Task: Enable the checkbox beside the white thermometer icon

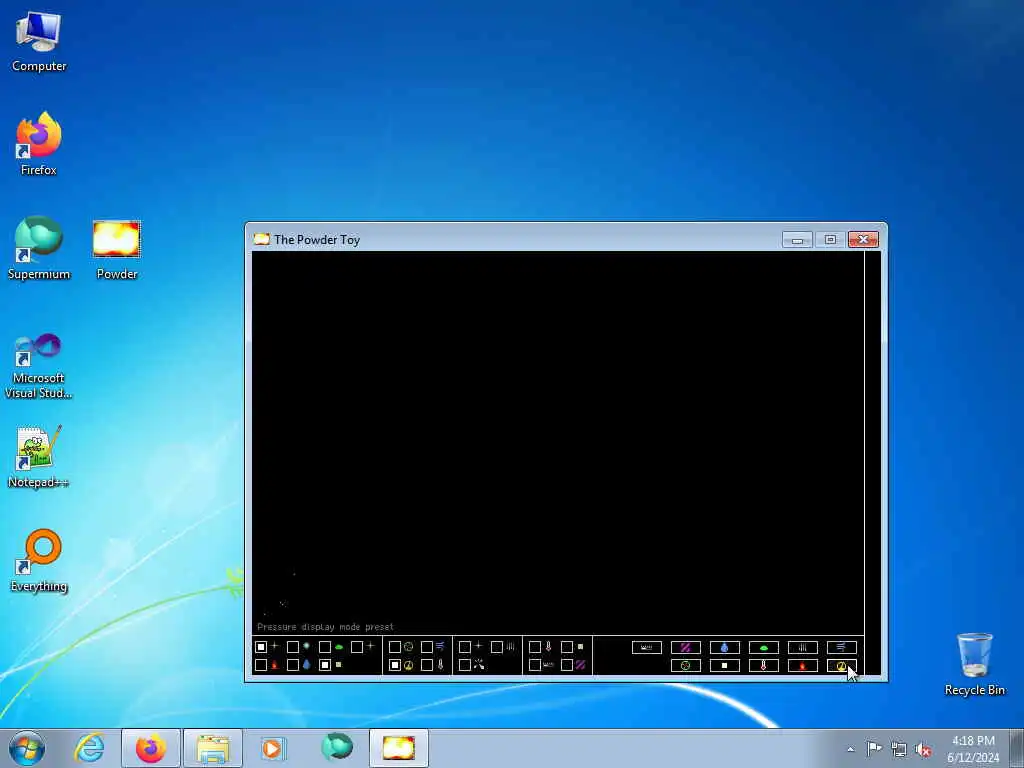Action: tap(426, 665)
